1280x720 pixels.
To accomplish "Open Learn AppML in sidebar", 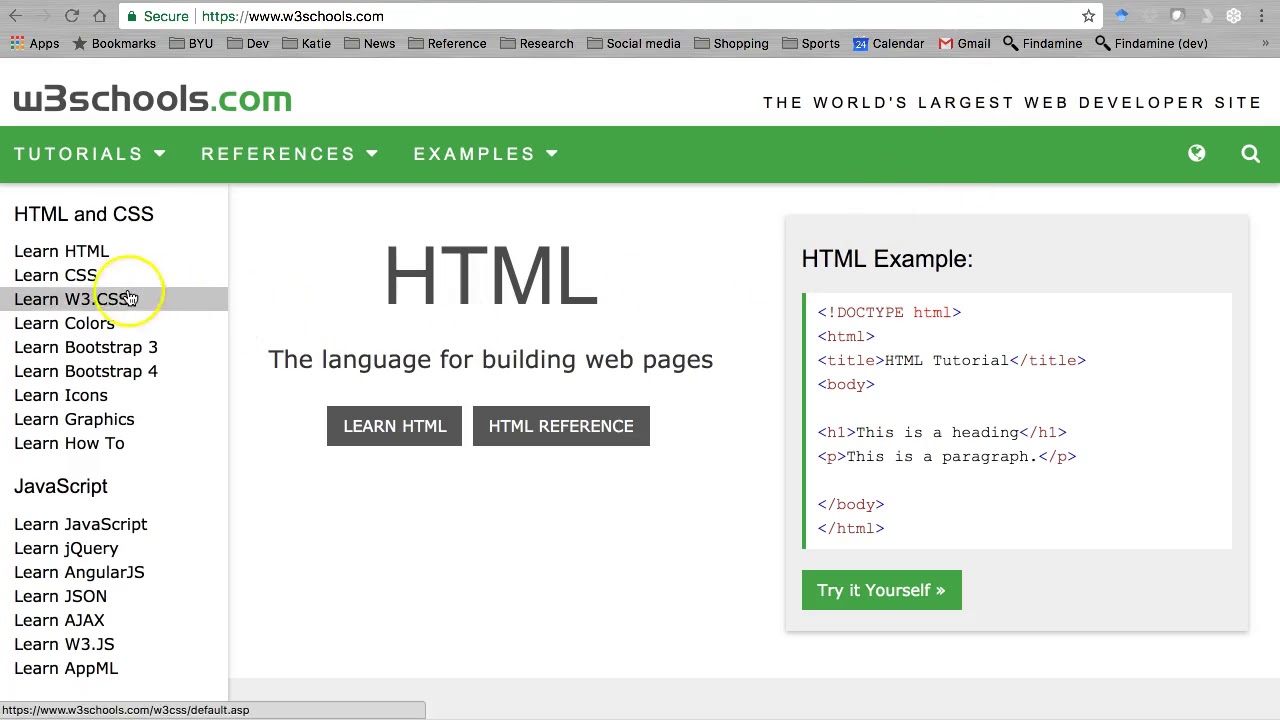I will [66, 668].
